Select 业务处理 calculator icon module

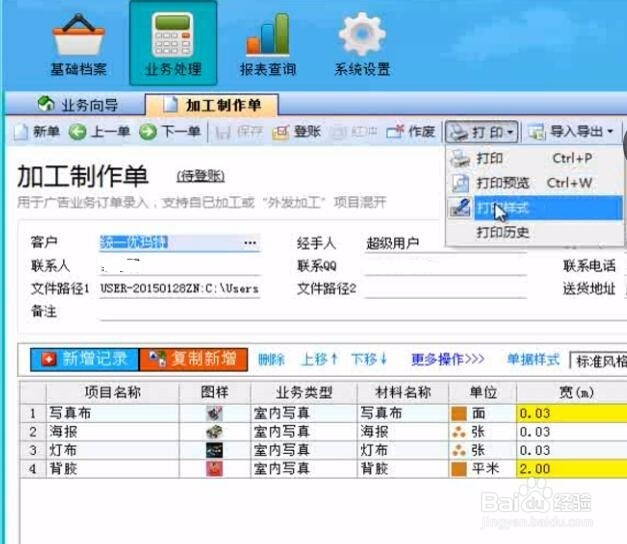pos(173,43)
